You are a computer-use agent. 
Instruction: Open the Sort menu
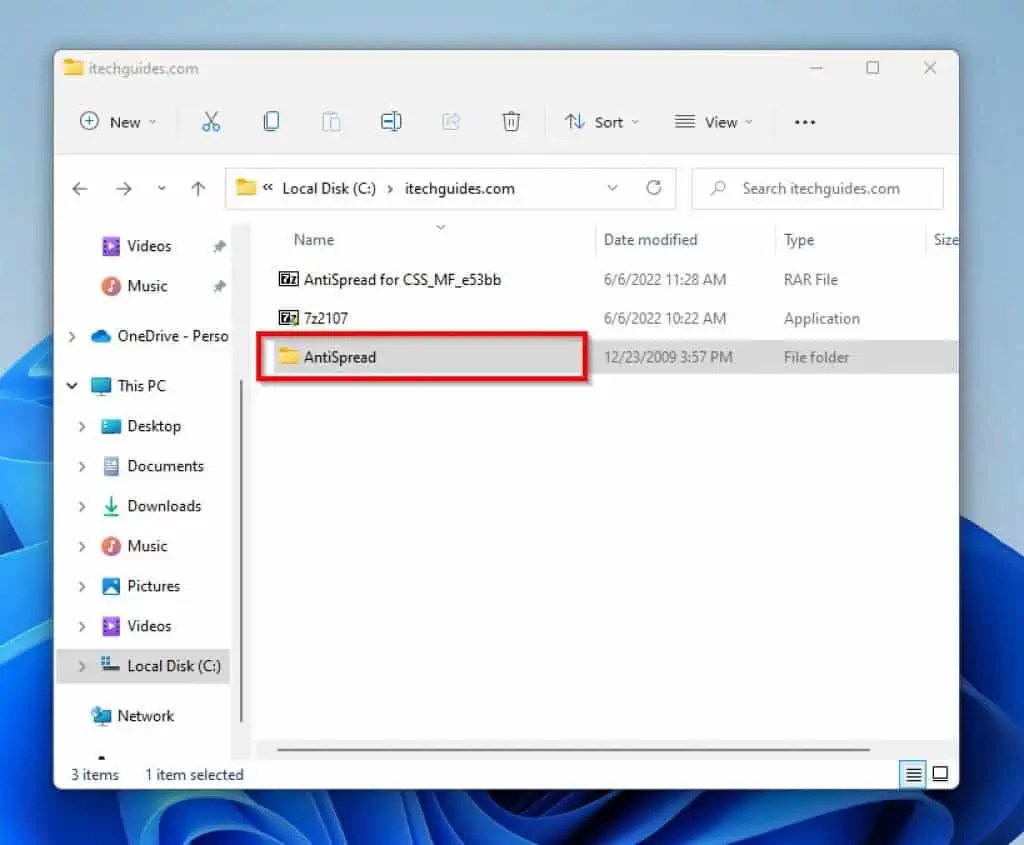[x=601, y=121]
